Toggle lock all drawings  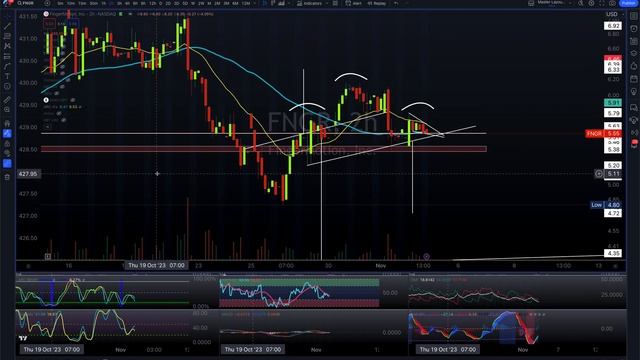pyautogui.click(x=7, y=144)
